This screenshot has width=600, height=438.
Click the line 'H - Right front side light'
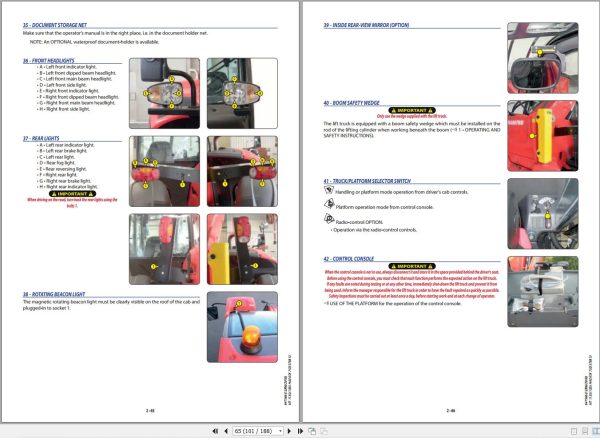(64, 109)
